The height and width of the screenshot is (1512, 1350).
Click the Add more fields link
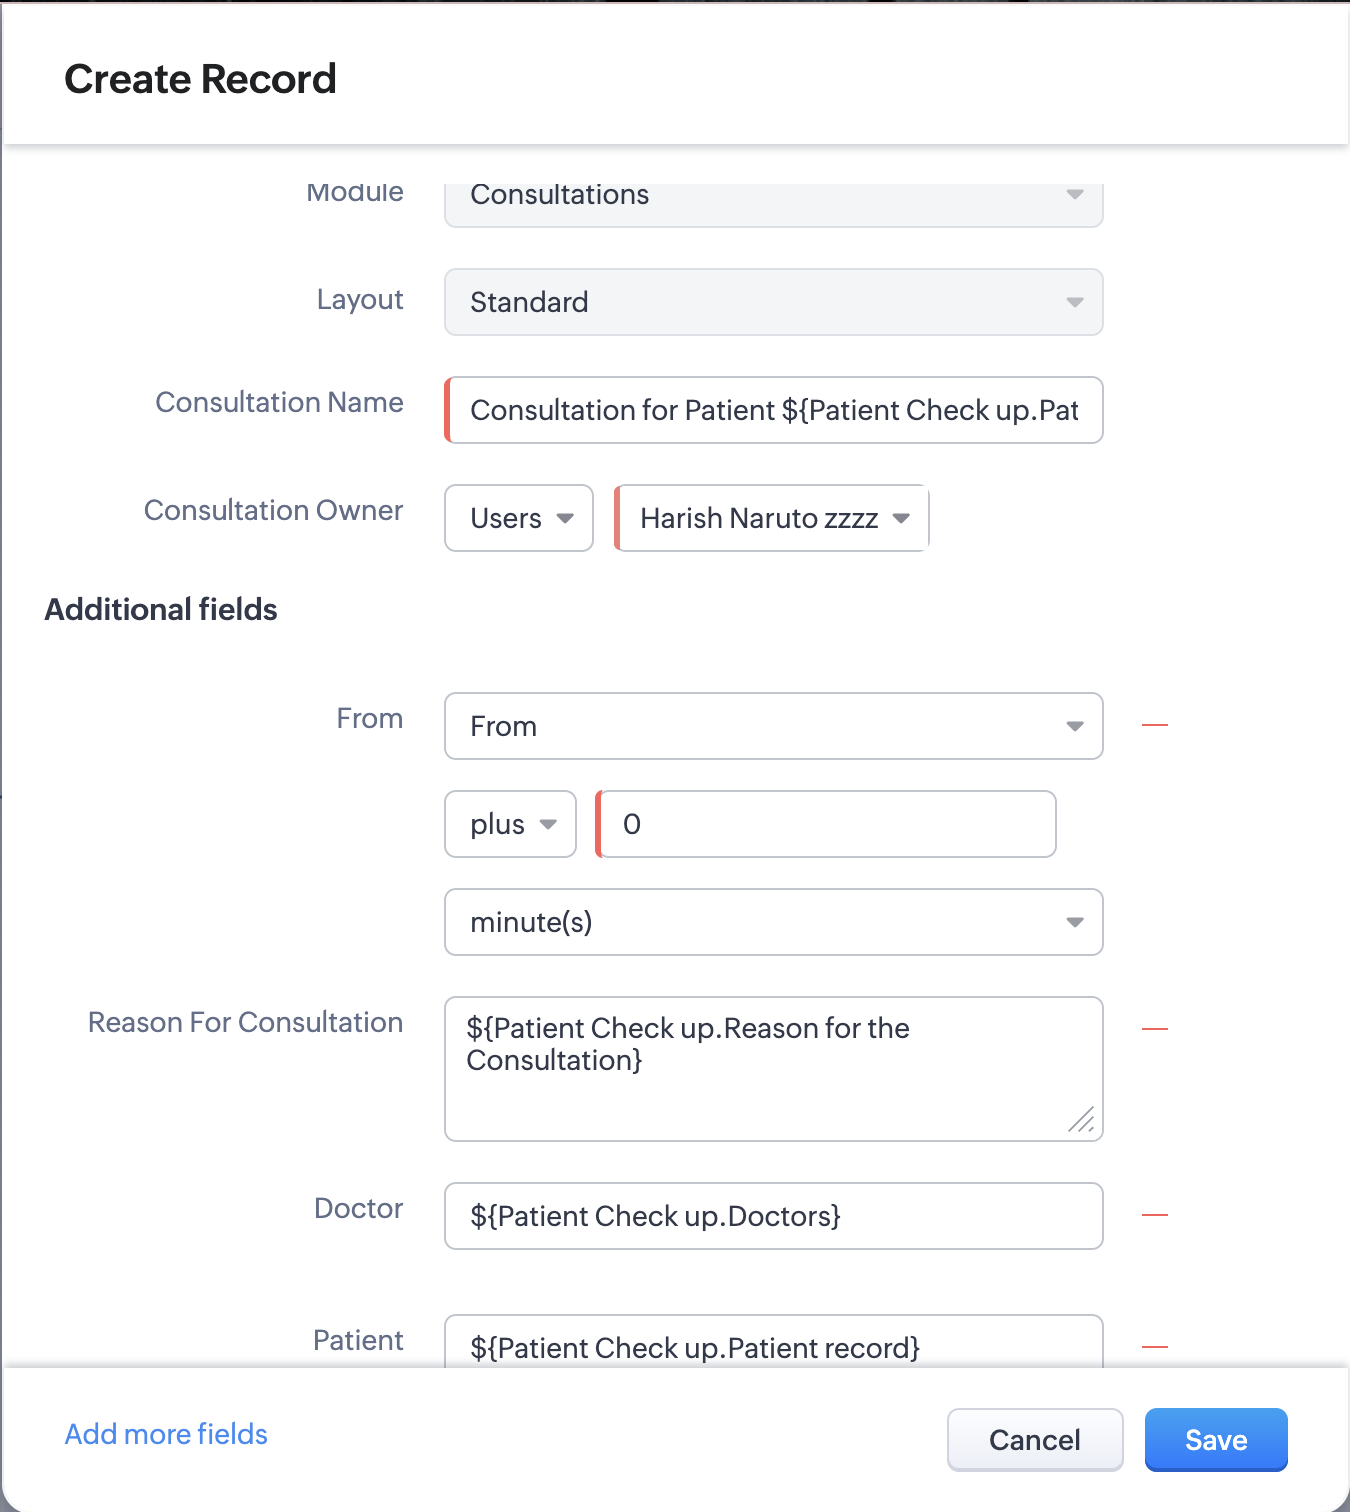[x=166, y=1434]
